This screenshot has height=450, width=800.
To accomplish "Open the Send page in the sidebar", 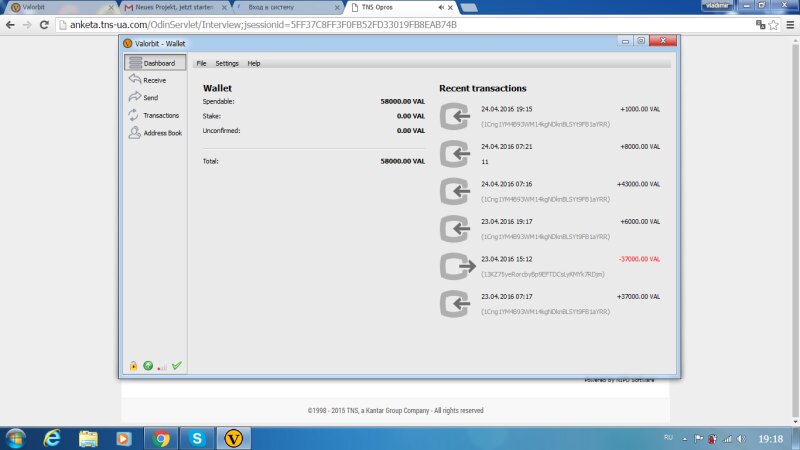I will pyautogui.click(x=150, y=98).
